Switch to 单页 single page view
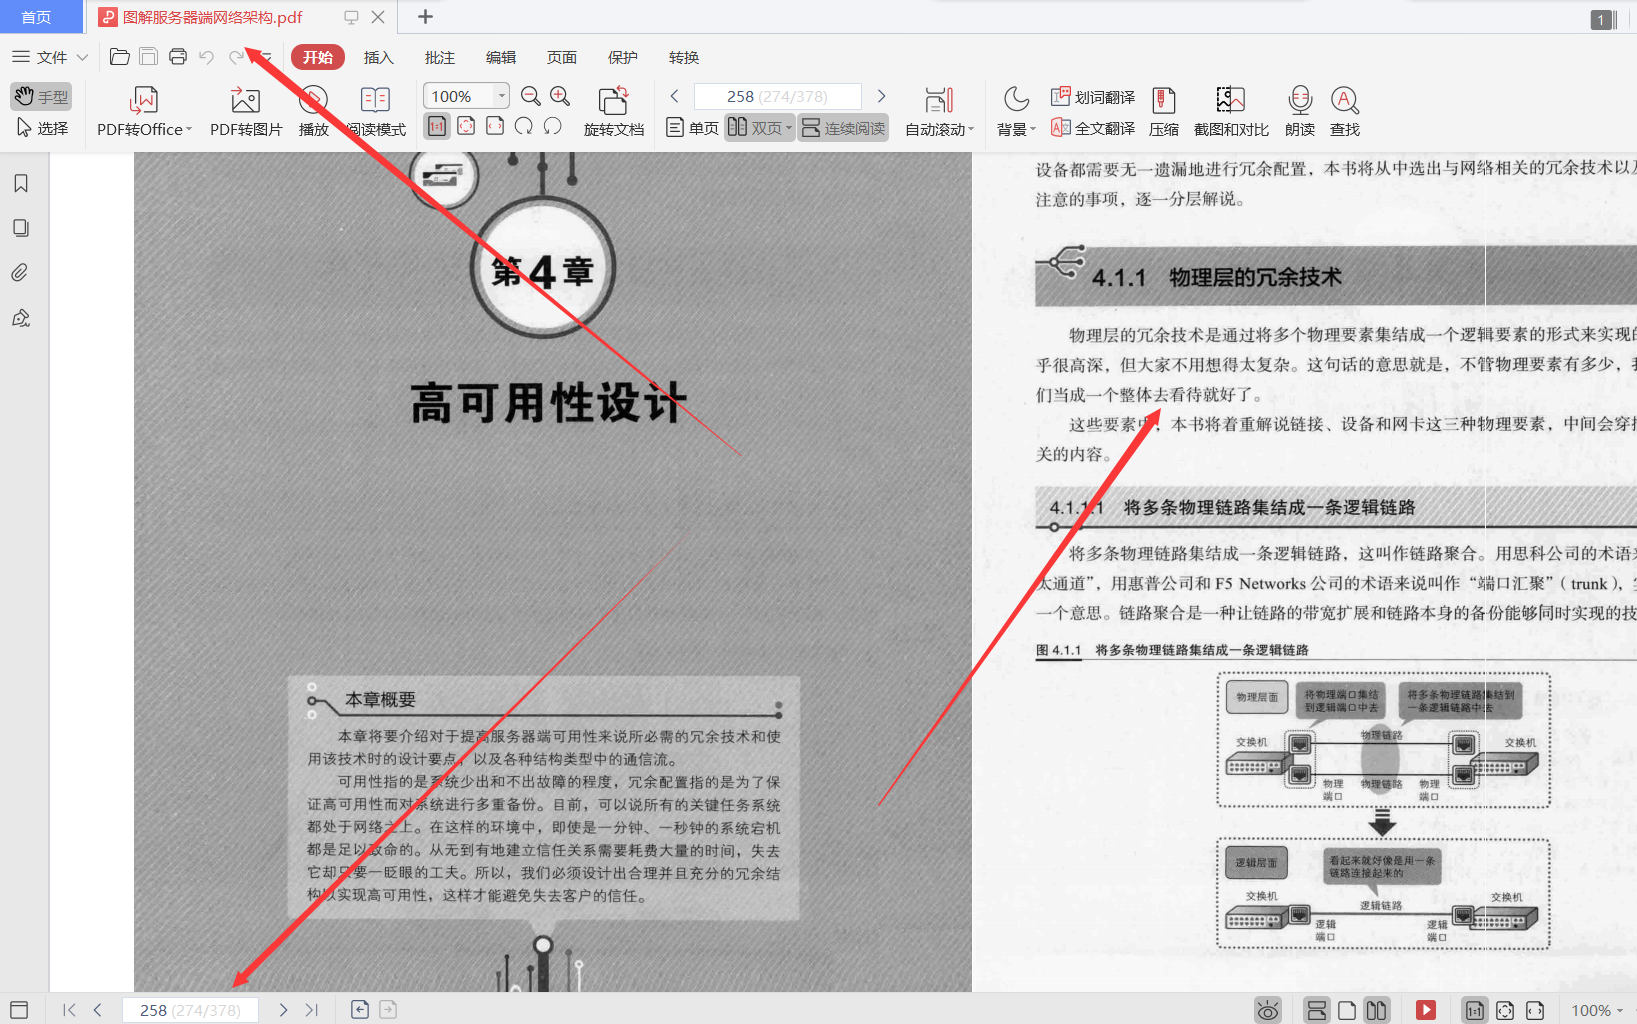 tap(692, 128)
